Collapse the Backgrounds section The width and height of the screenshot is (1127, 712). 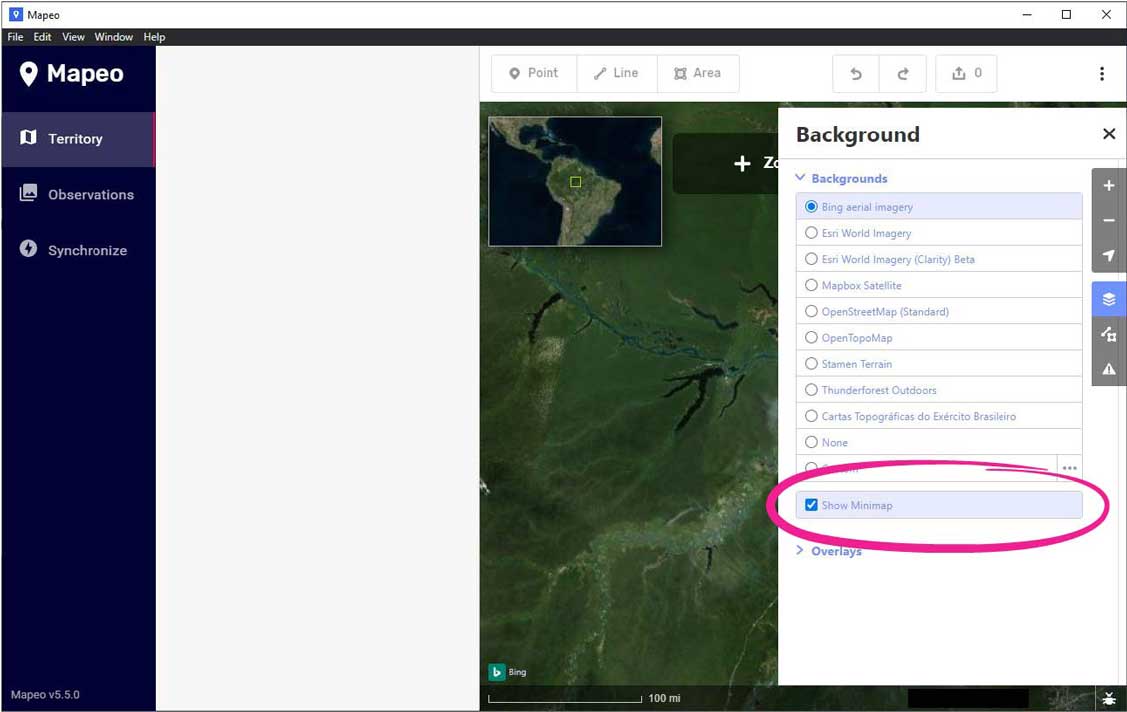[842, 178]
